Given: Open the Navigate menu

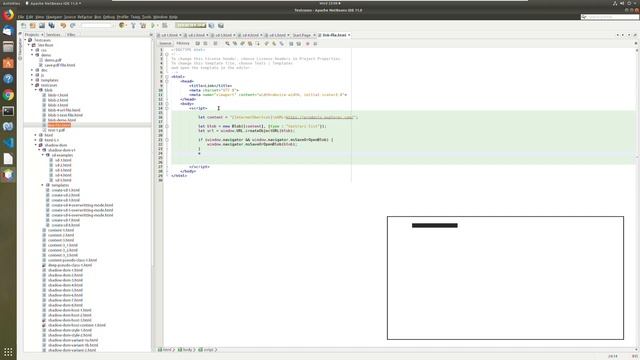Looking at the screenshot, I should (x=54, y=17).
